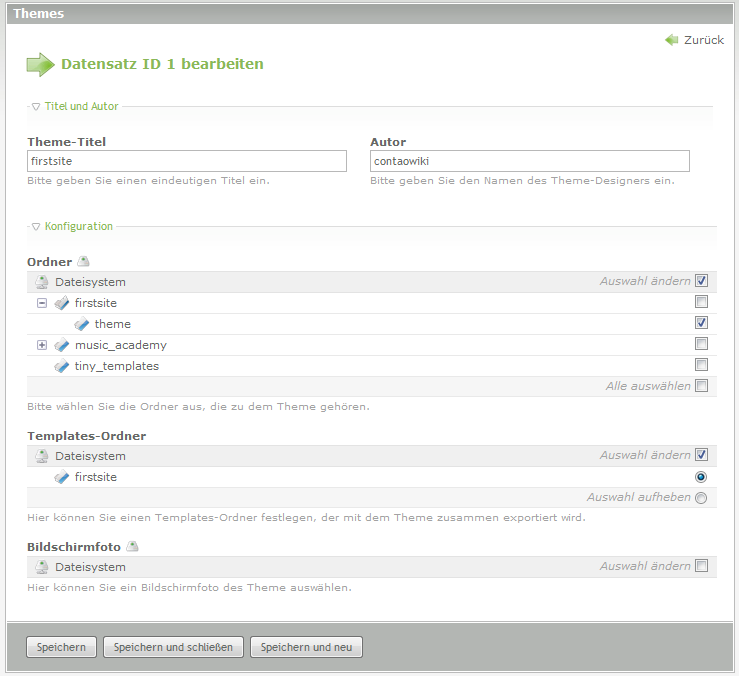Click the green Zurück arrow icon
The image size is (739, 676).
[x=671, y=40]
